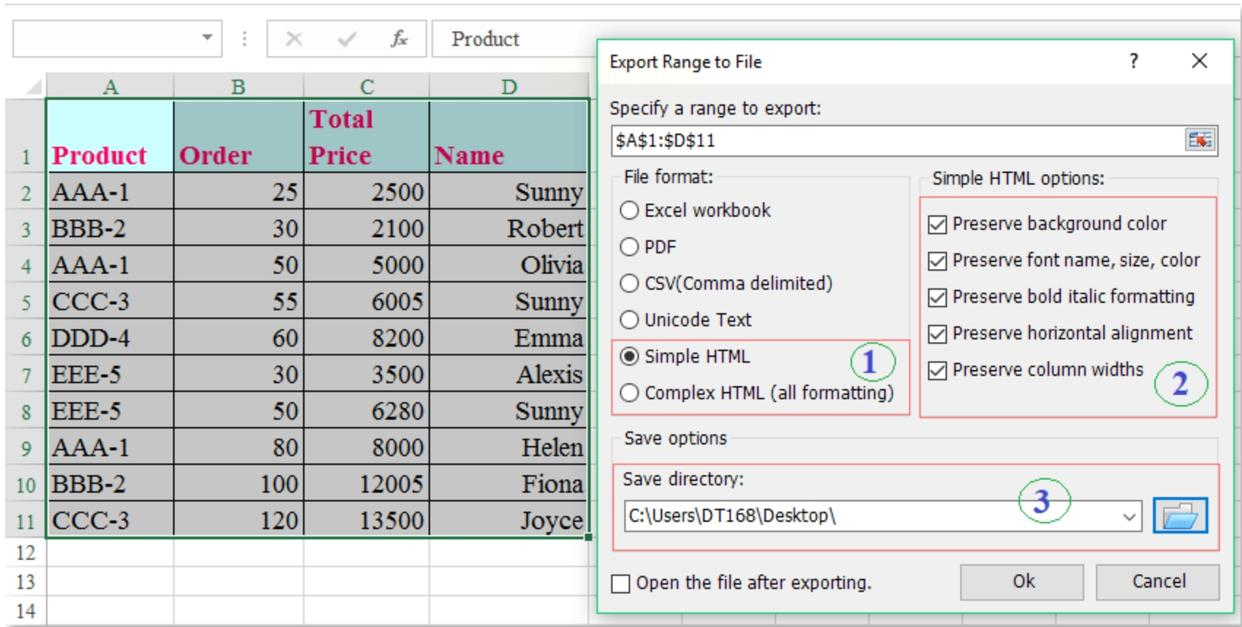
Task: Click cell with value 6005
Action: (366, 301)
